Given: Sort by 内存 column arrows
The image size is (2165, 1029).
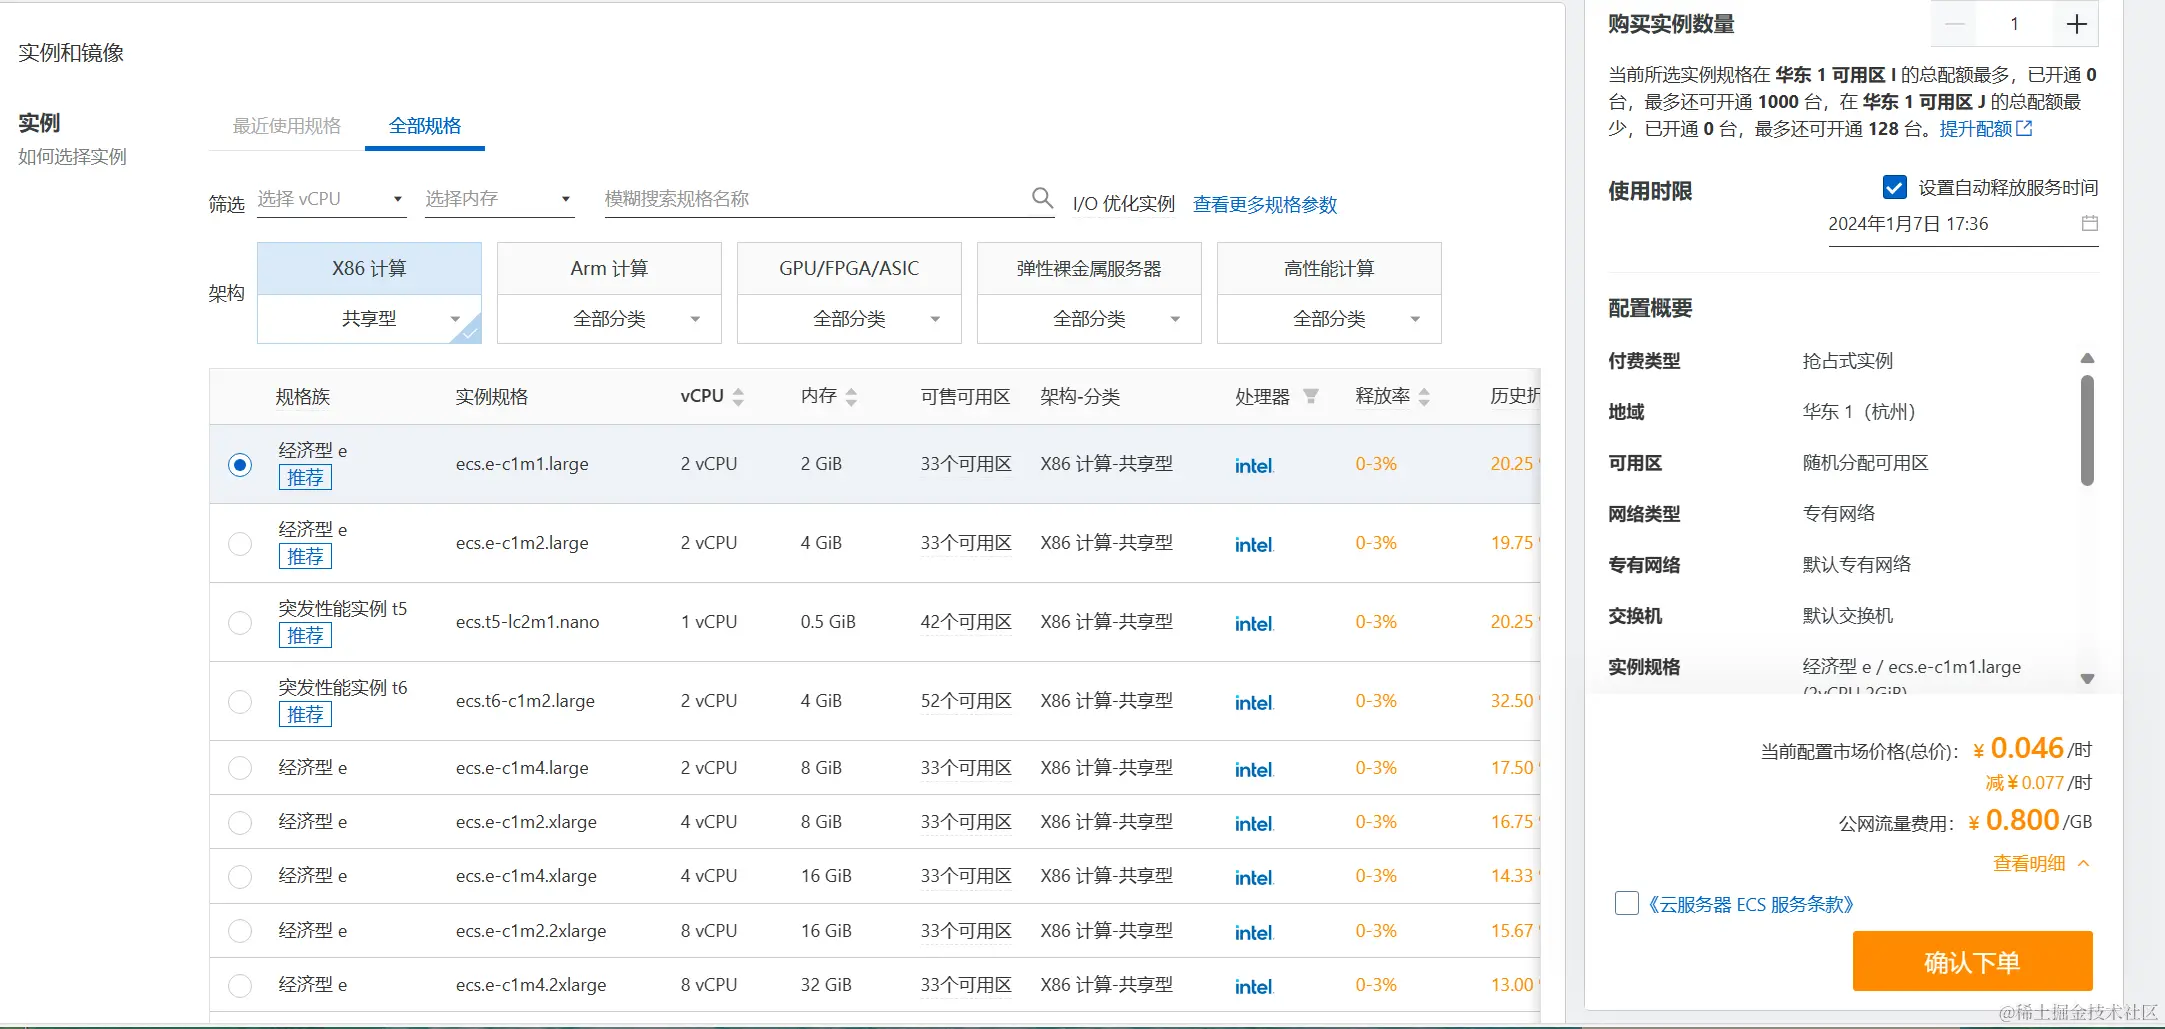Looking at the screenshot, I should click(x=851, y=396).
